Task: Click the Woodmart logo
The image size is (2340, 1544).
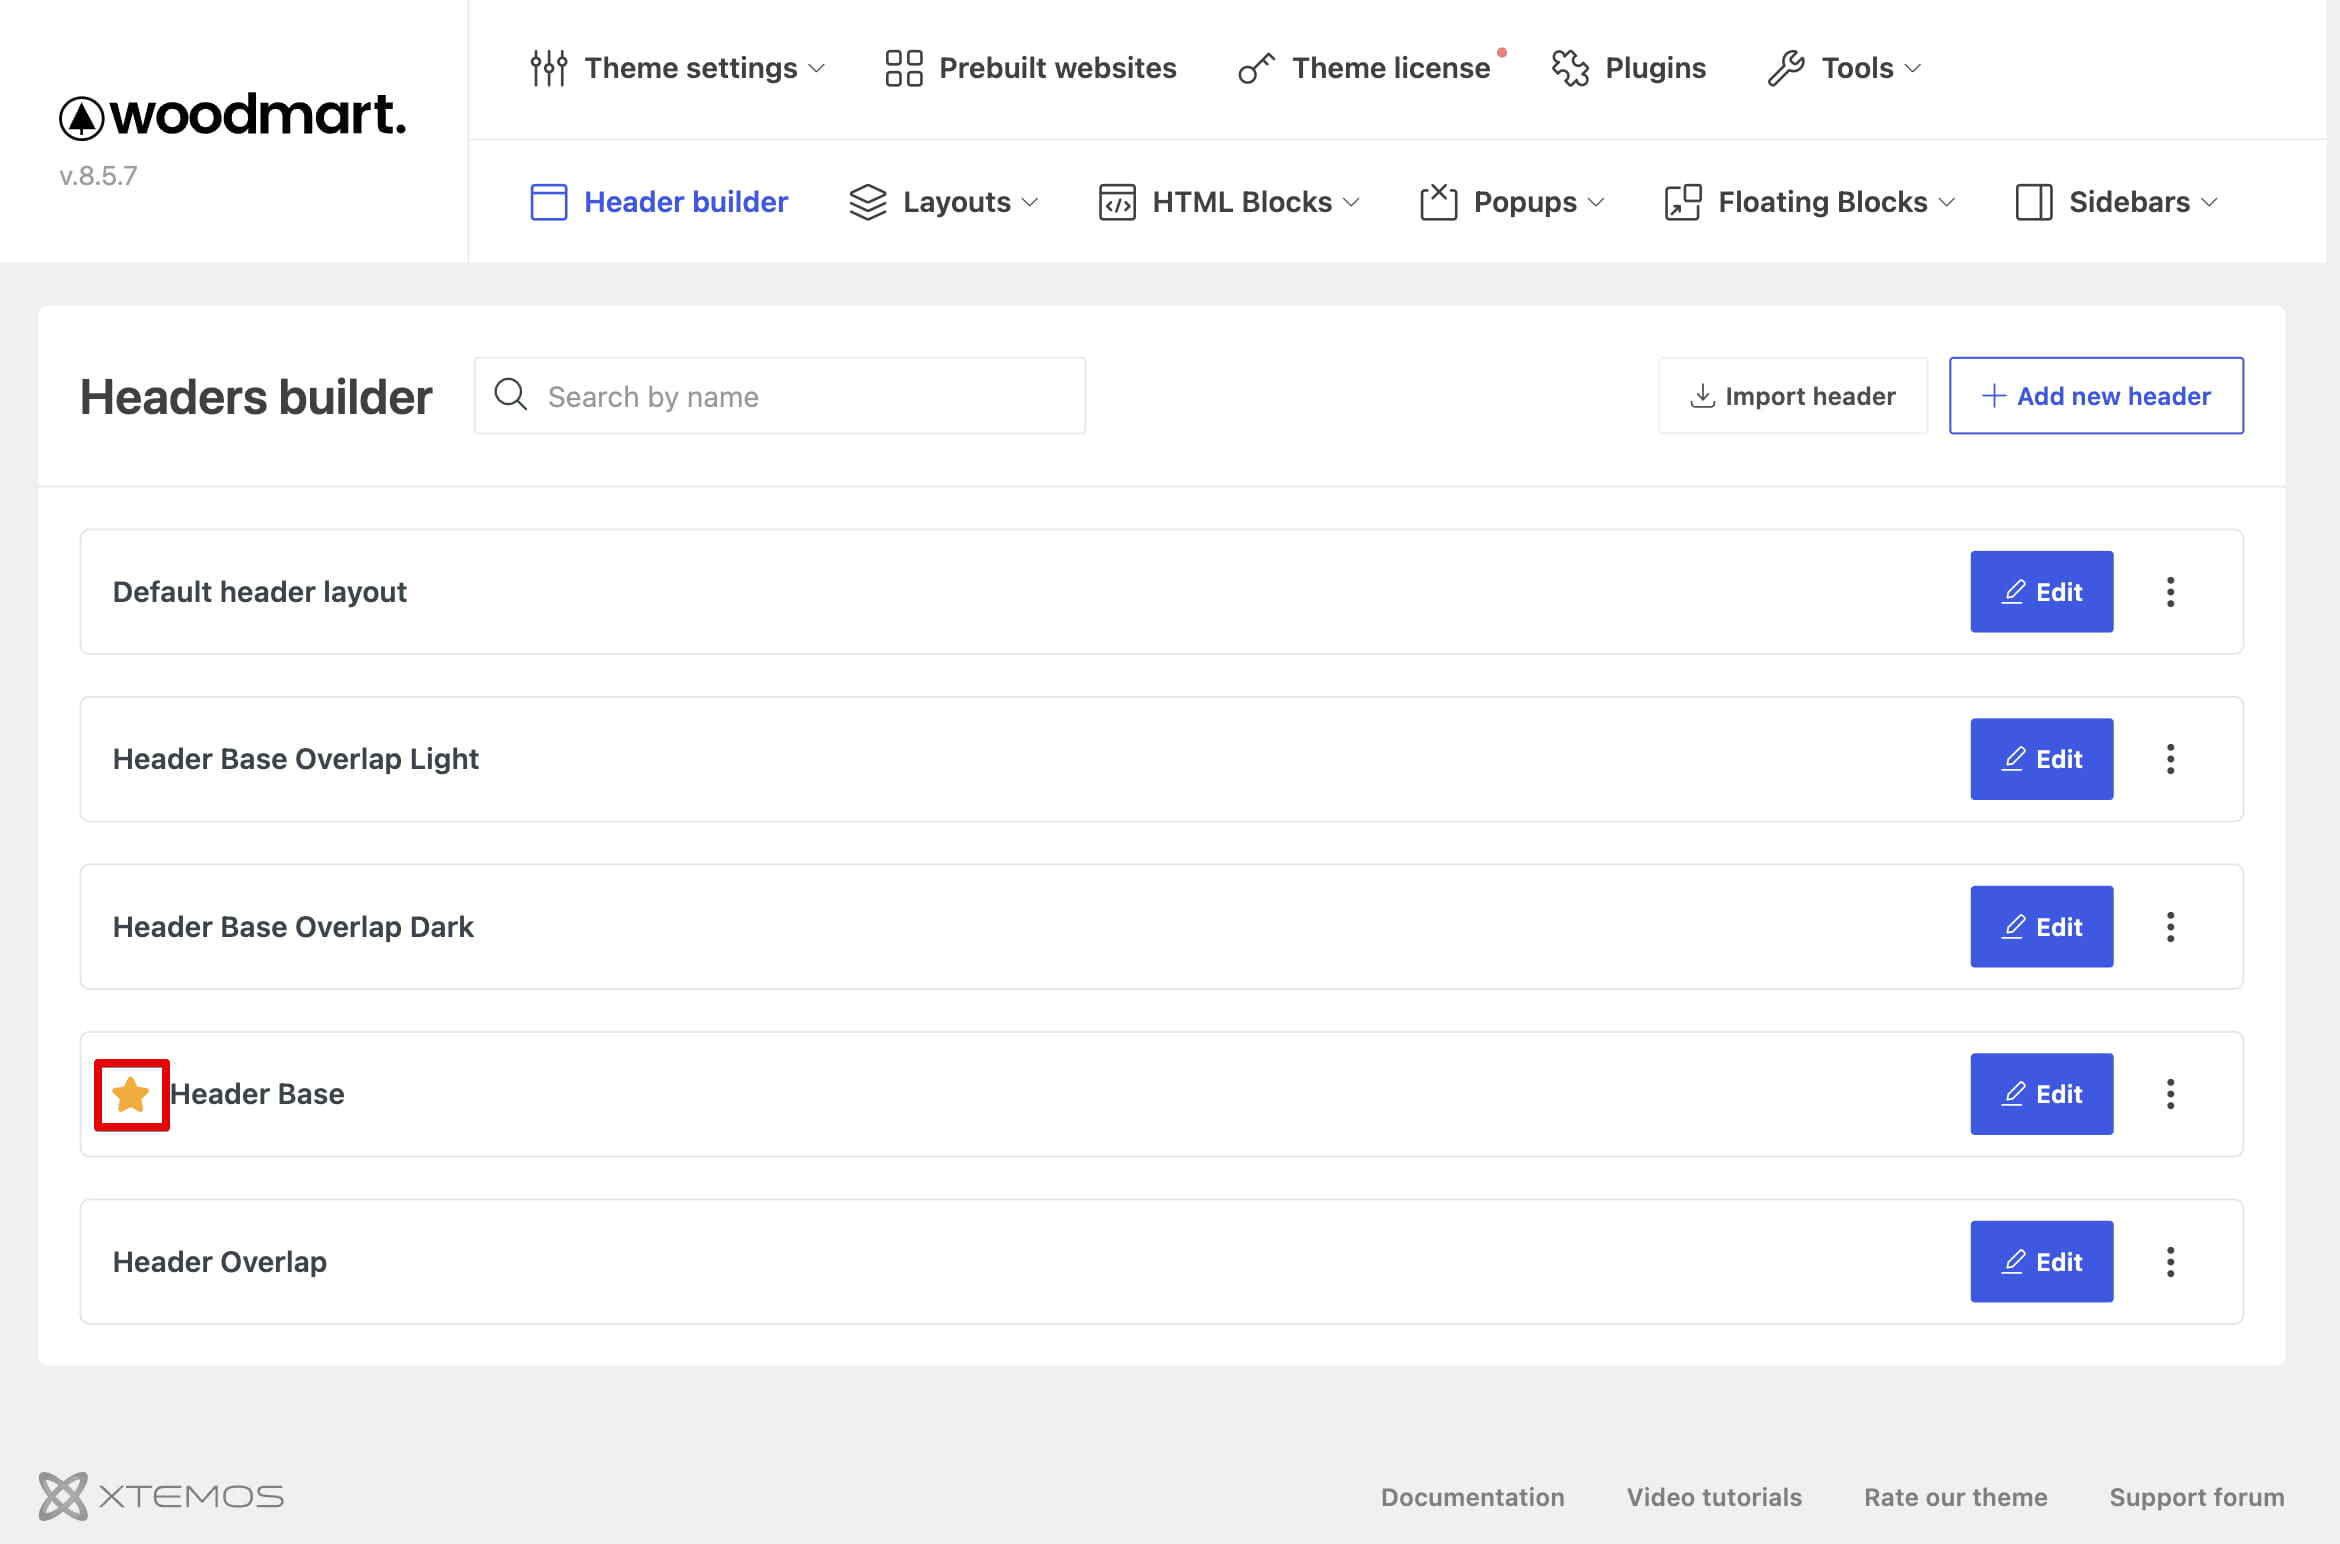Action: pyautogui.click(x=233, y=116)
